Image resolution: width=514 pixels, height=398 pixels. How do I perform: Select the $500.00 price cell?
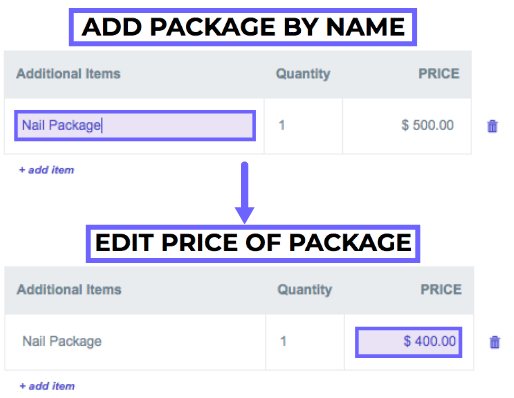[x=427, y=125]
